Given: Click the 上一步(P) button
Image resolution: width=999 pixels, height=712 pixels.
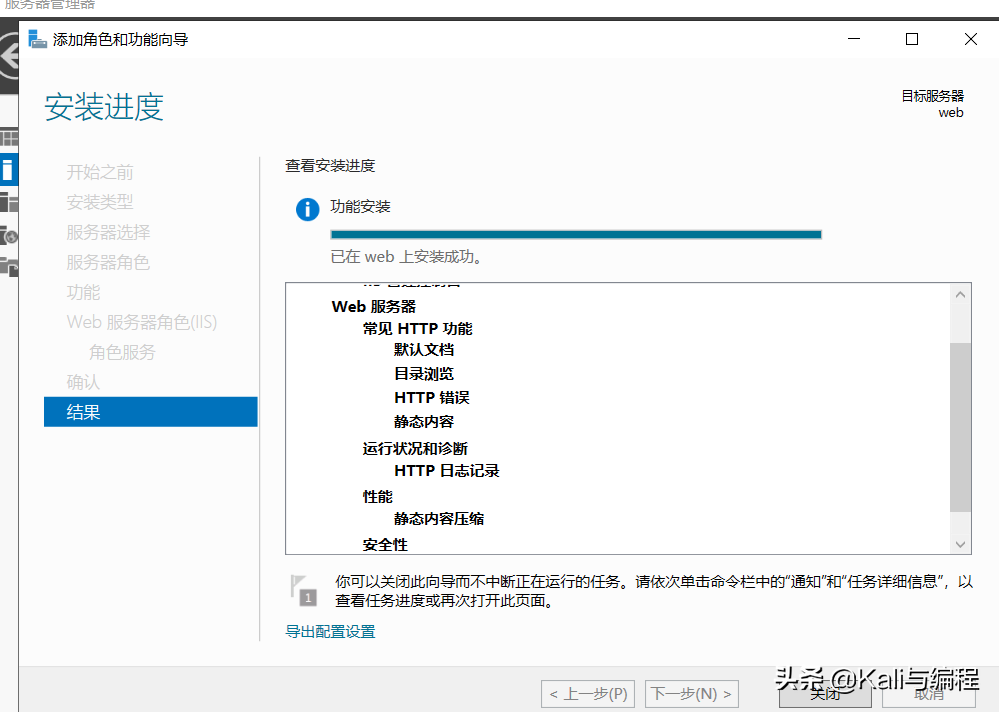Looking at the screenshot, I should 588,694.
